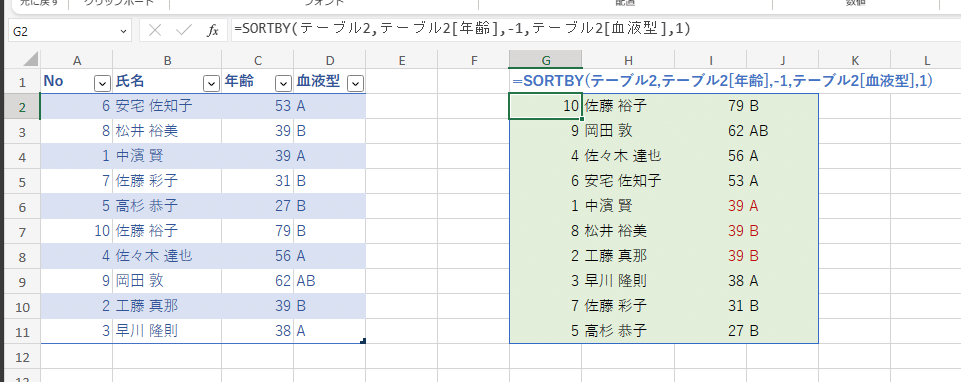Click cell B7 with 佐藤 裕子 in table

pos(167,231)
